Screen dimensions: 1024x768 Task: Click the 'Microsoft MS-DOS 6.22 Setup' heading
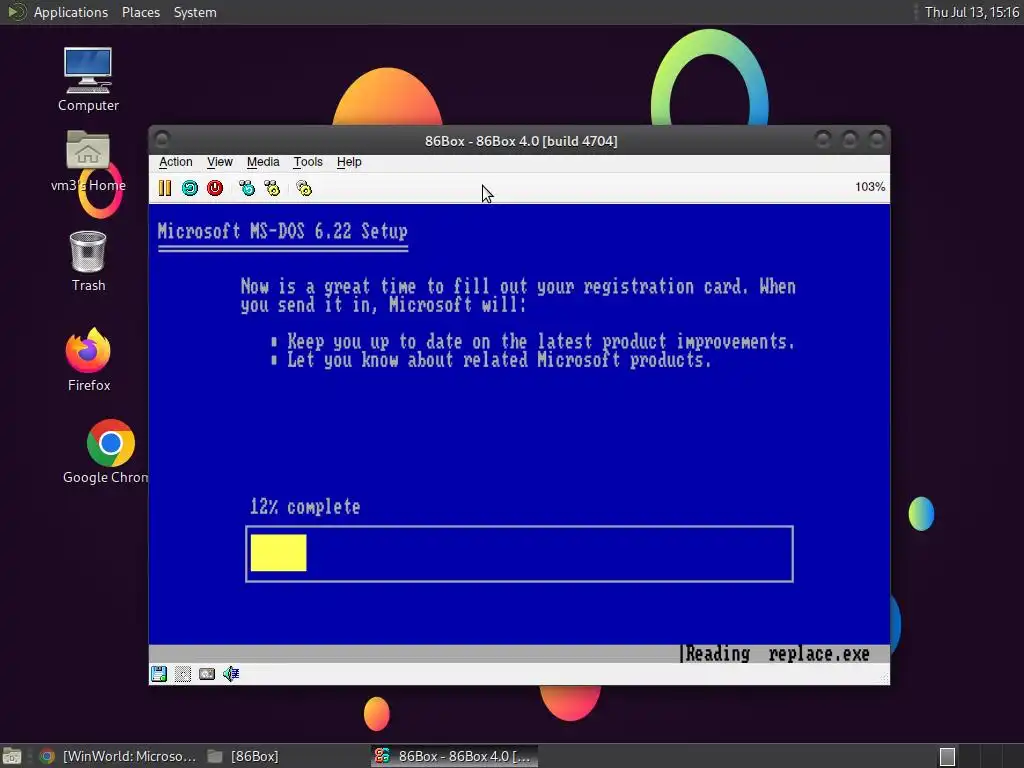tap(283, 231)
